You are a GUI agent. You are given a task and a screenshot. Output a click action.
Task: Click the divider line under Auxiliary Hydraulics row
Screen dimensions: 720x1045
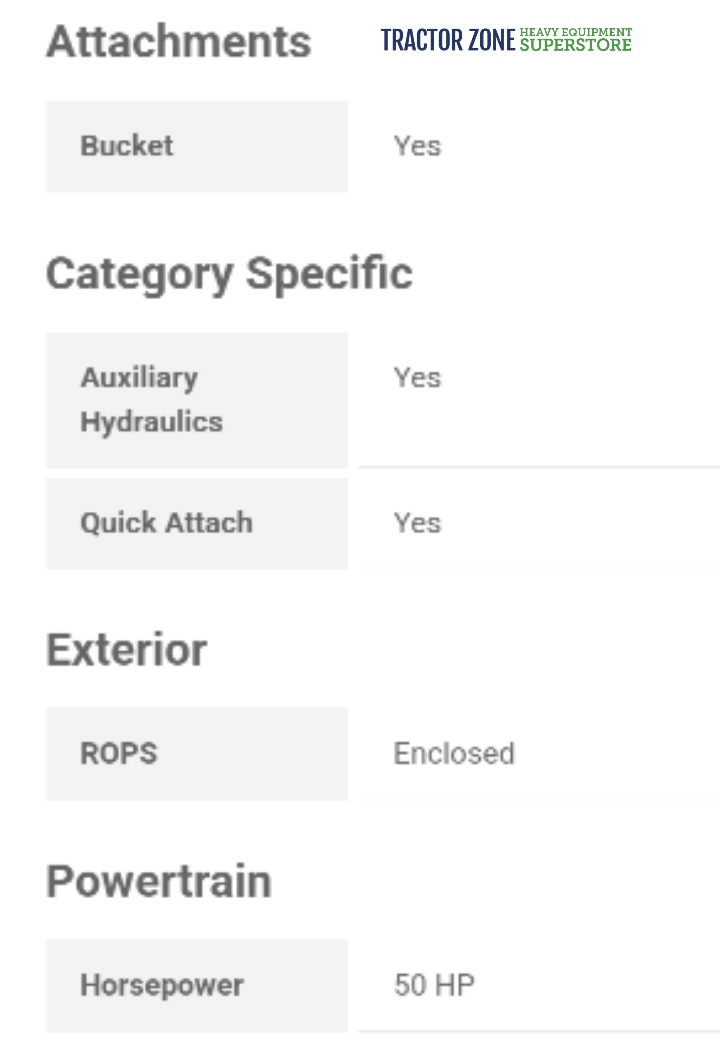pos(538,466)
